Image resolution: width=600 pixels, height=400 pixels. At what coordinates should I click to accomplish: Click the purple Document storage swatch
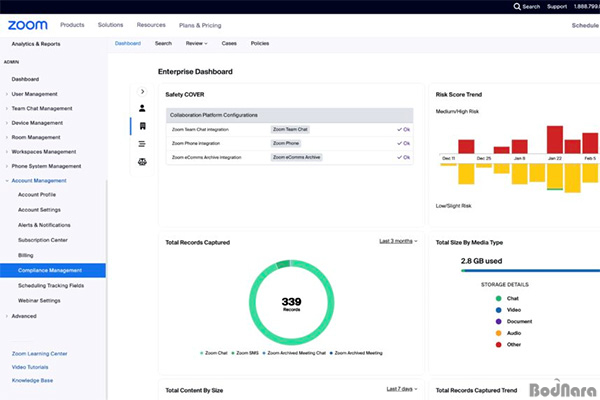click(x=499, y=322)
